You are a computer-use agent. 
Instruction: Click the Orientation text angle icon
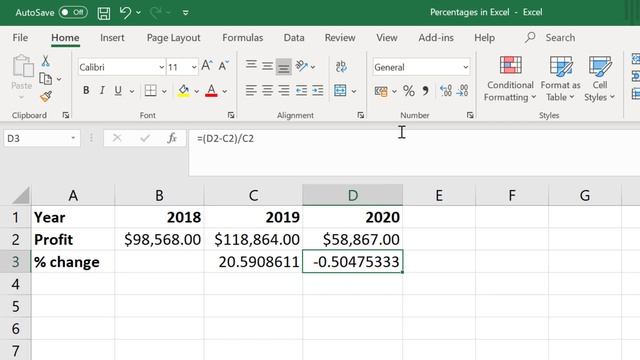point(302,66)
